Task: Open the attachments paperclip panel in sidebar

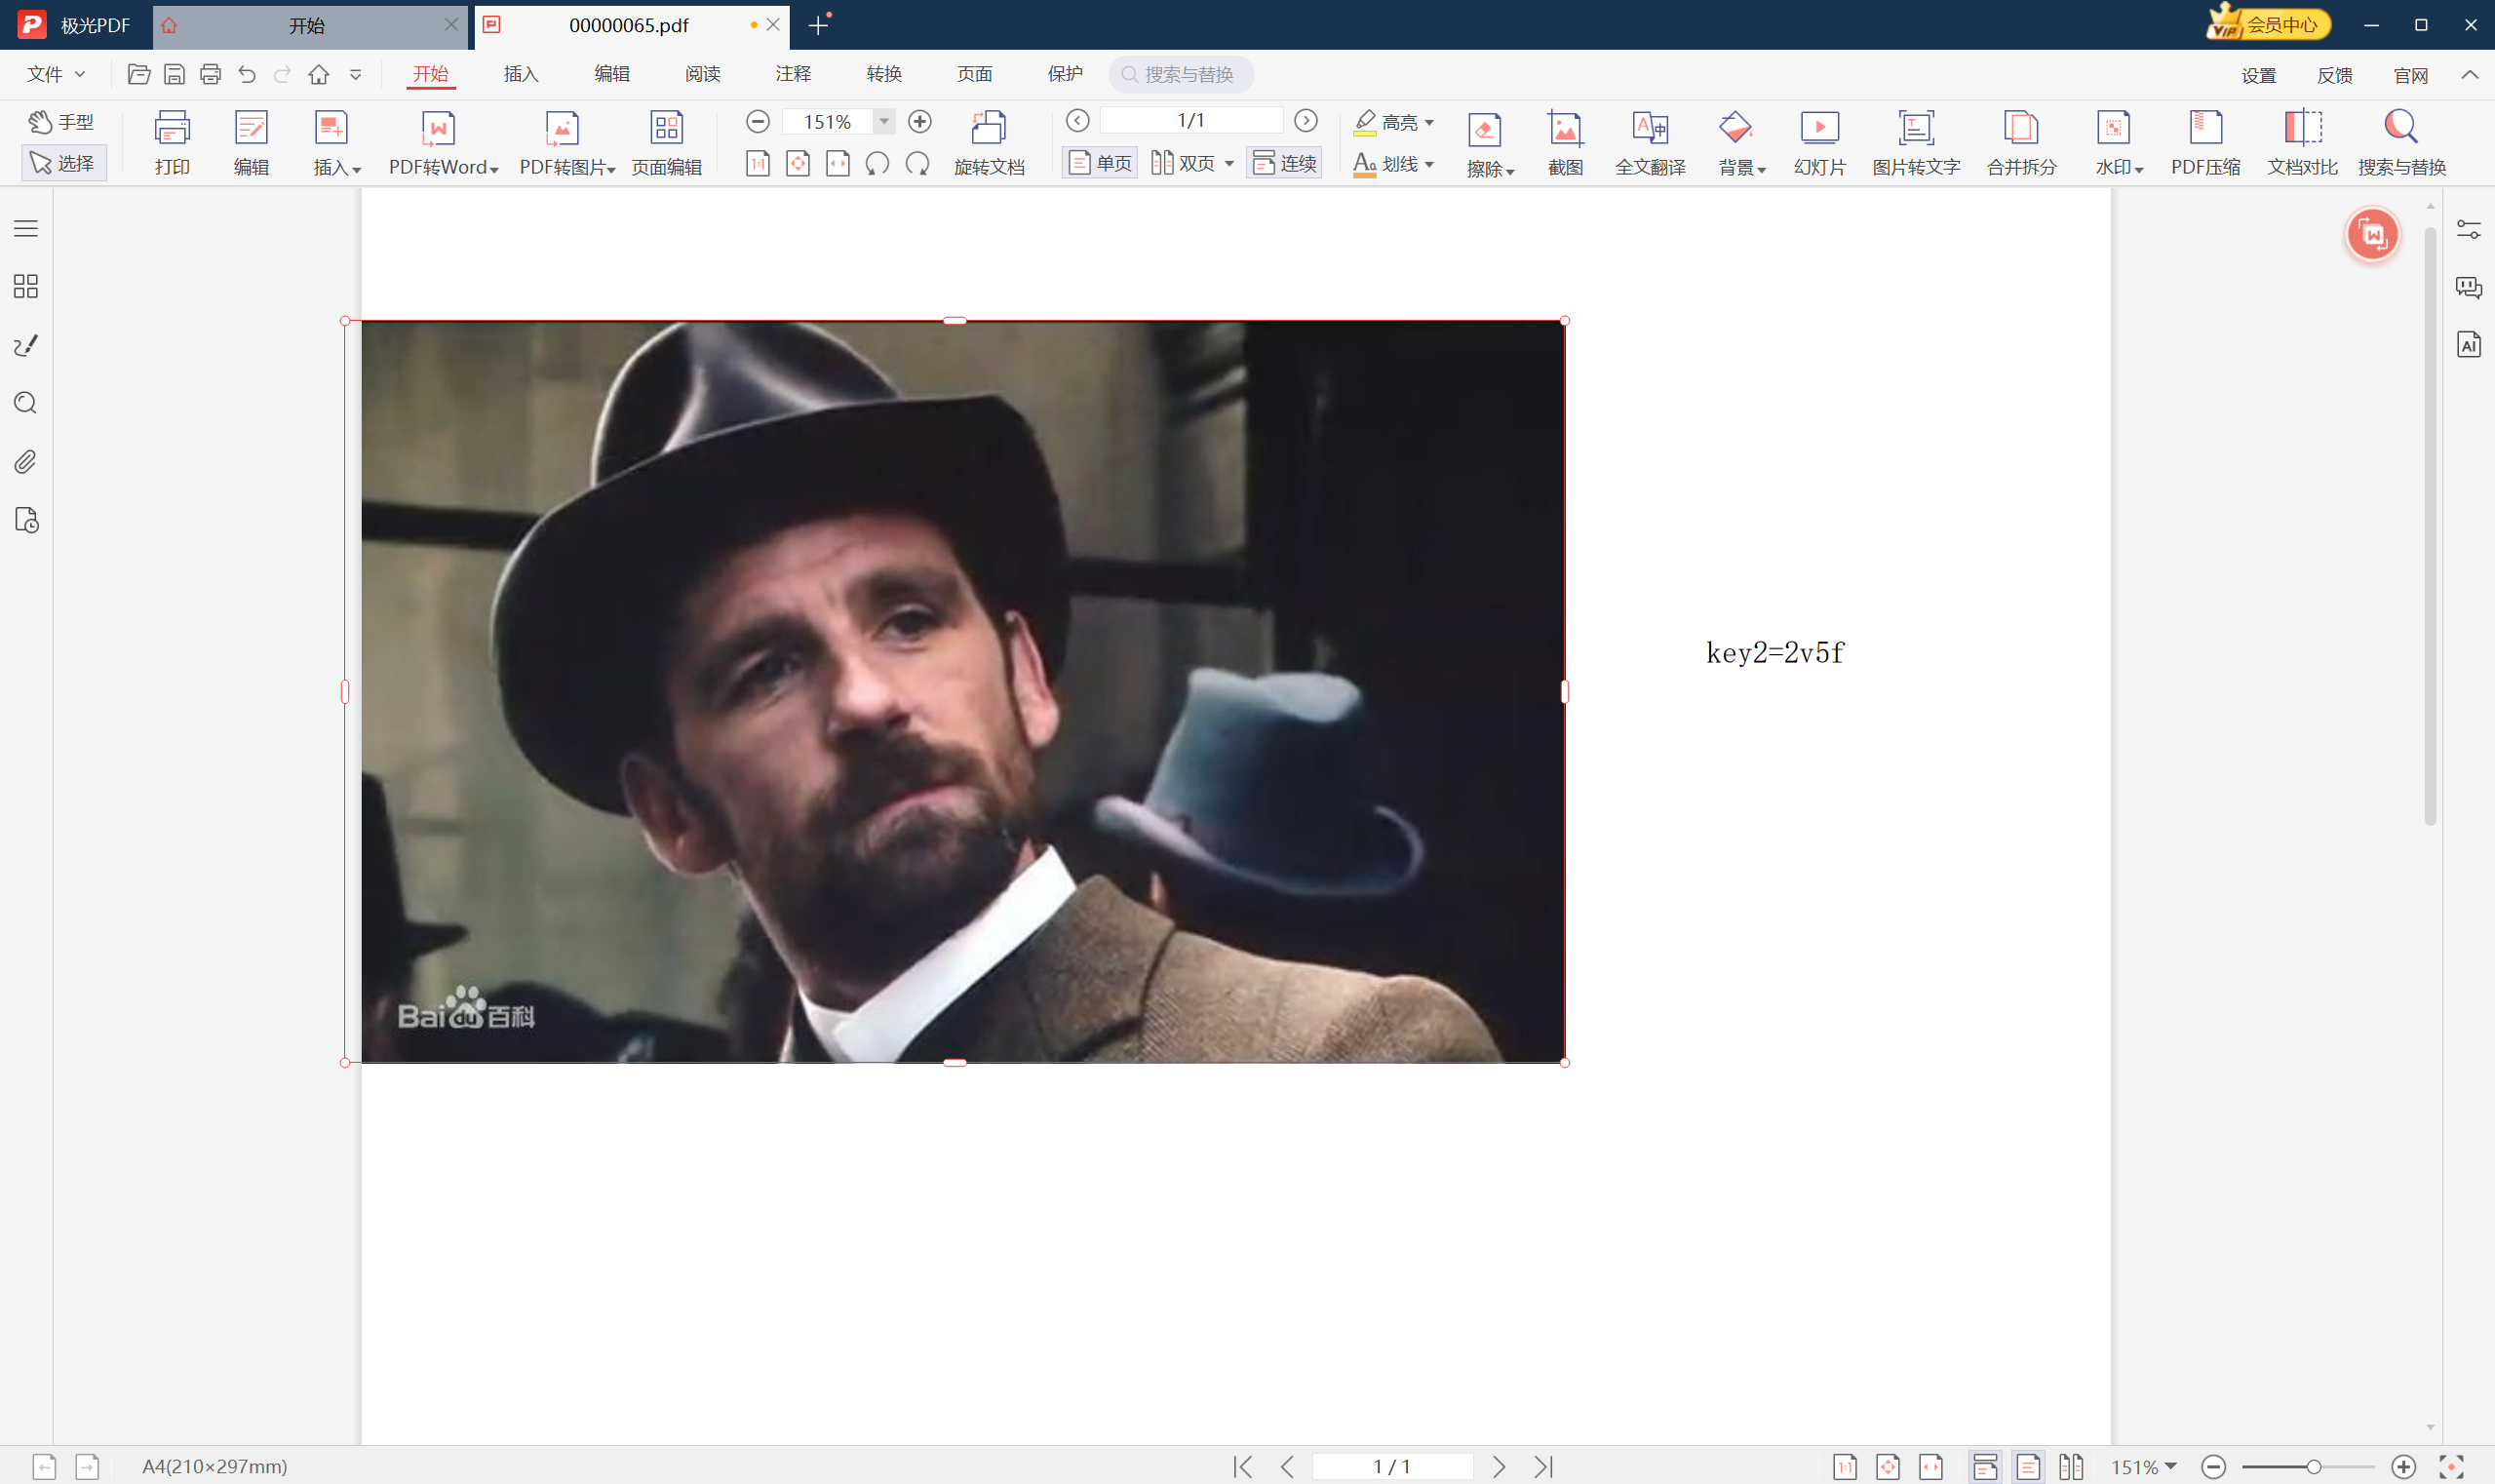Action: tap(26, 462)
